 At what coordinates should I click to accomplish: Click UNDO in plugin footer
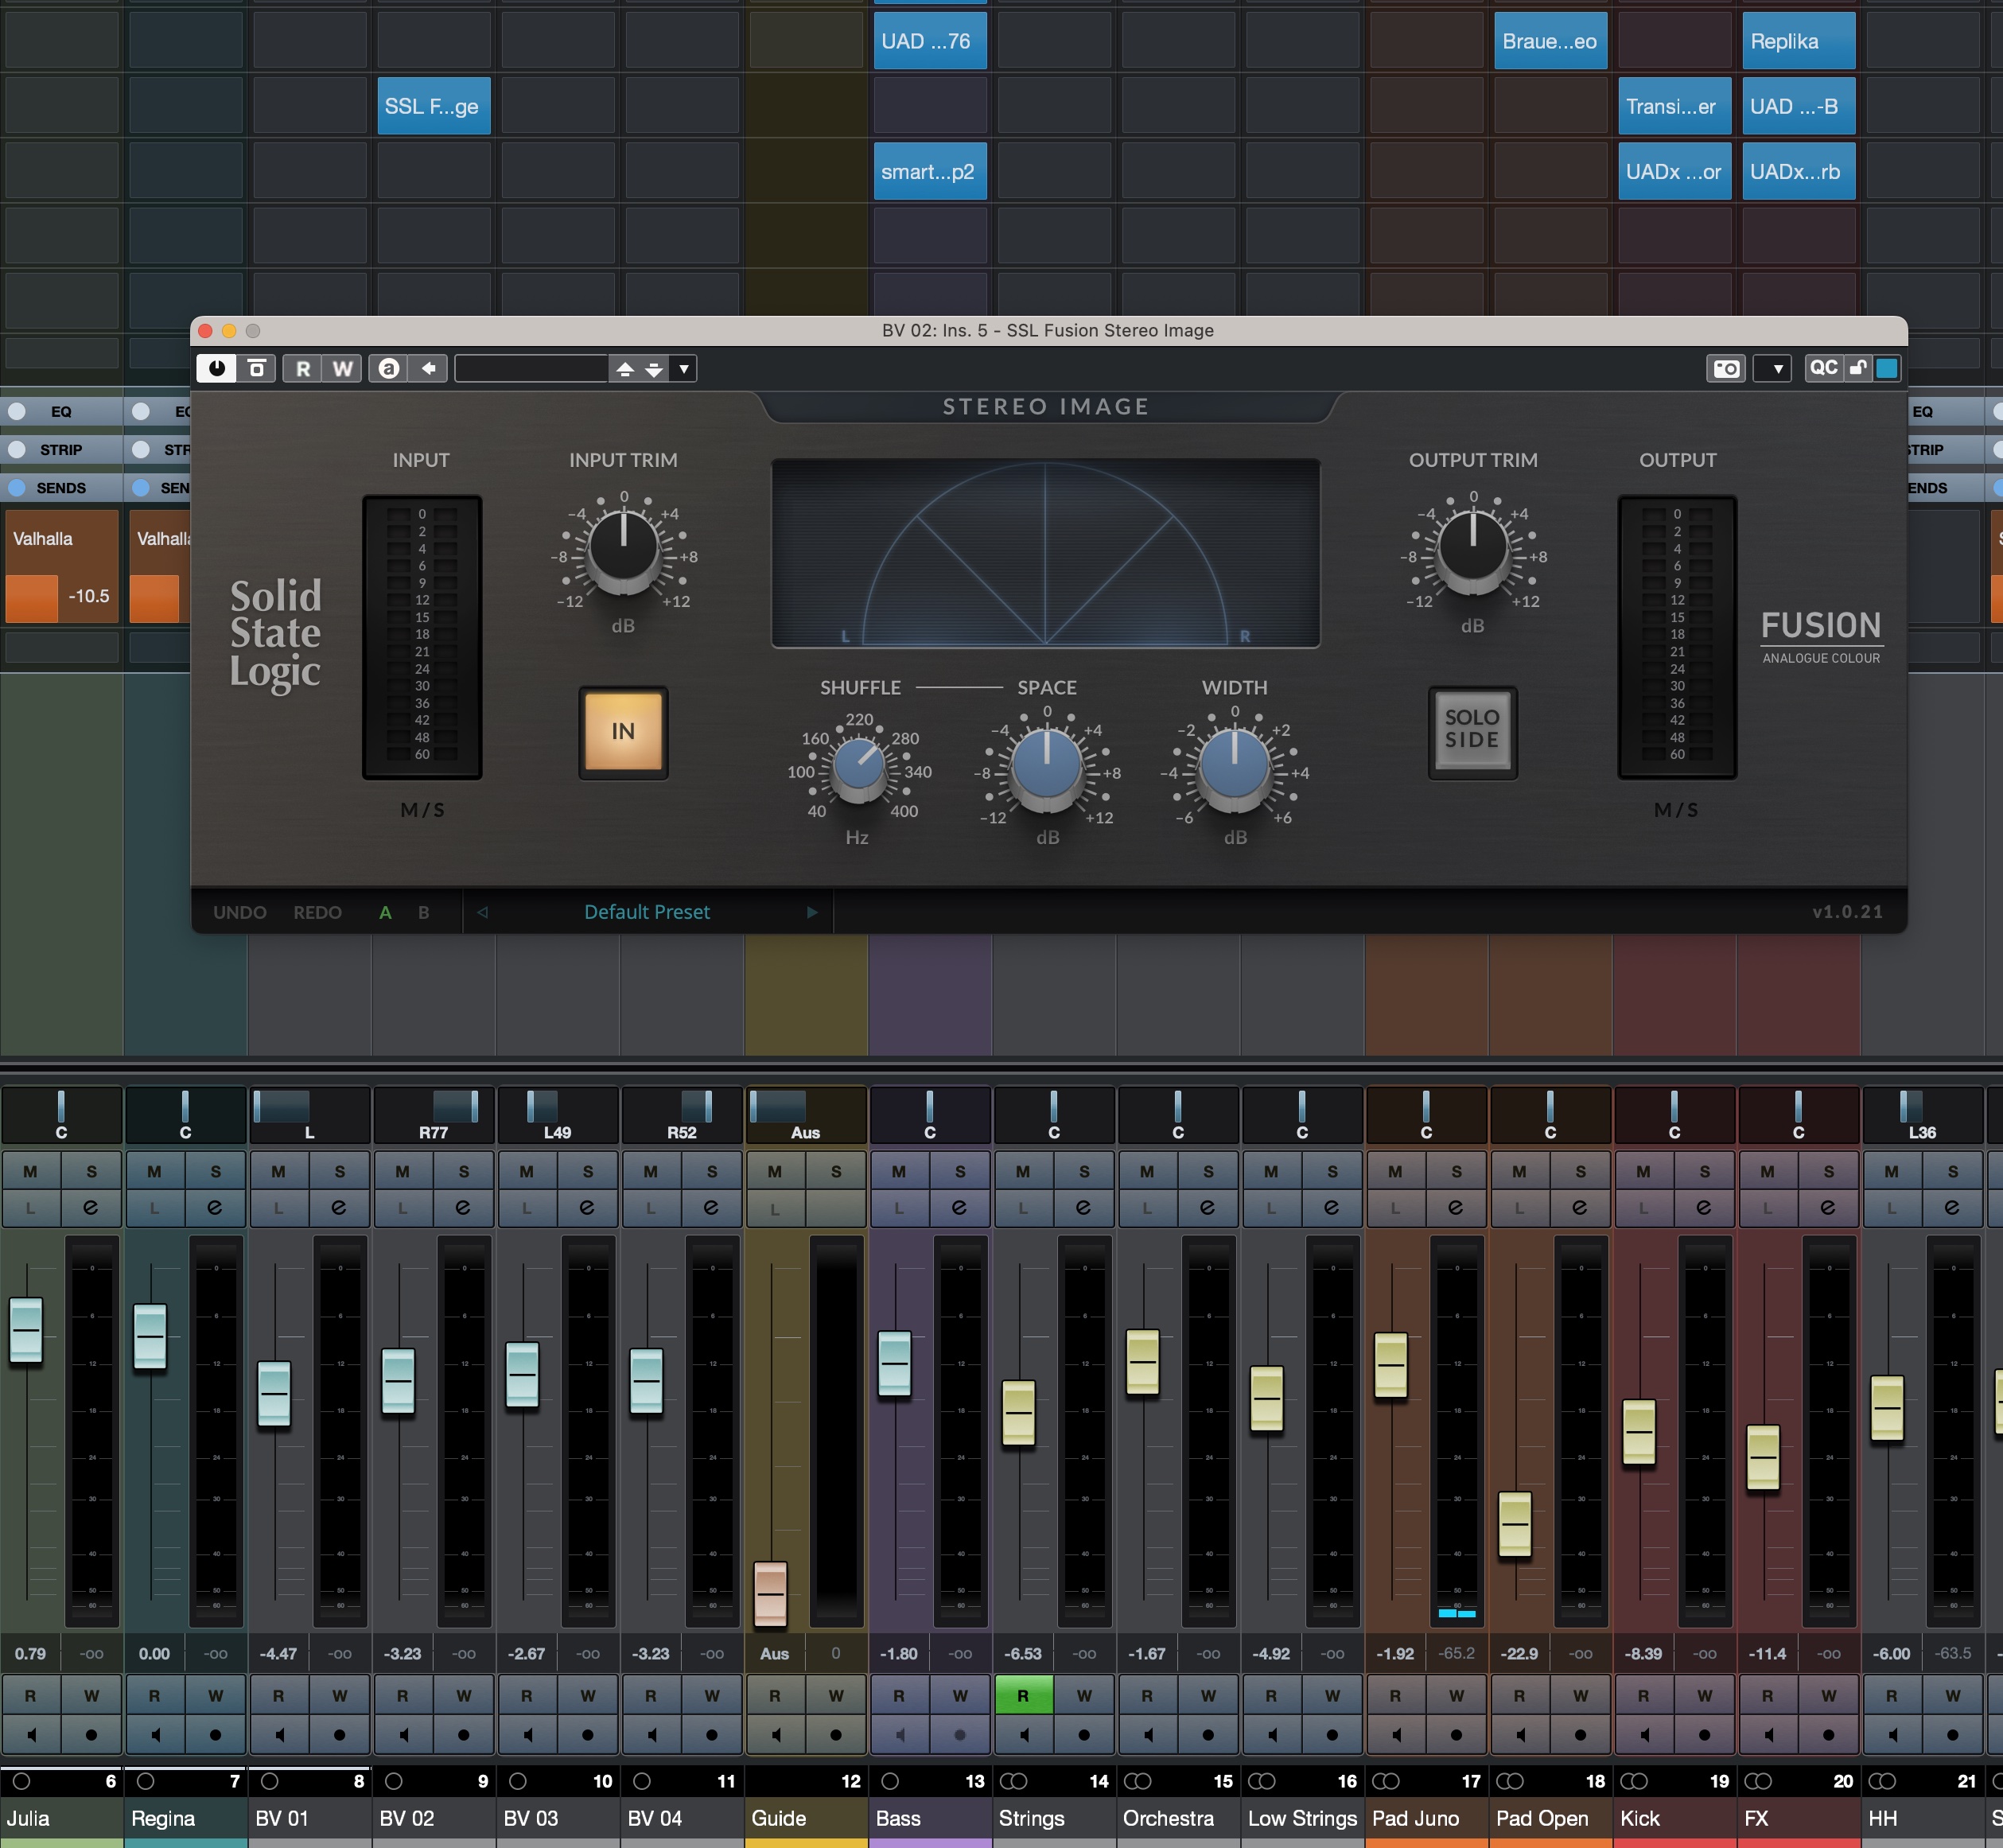pos(240,912)
